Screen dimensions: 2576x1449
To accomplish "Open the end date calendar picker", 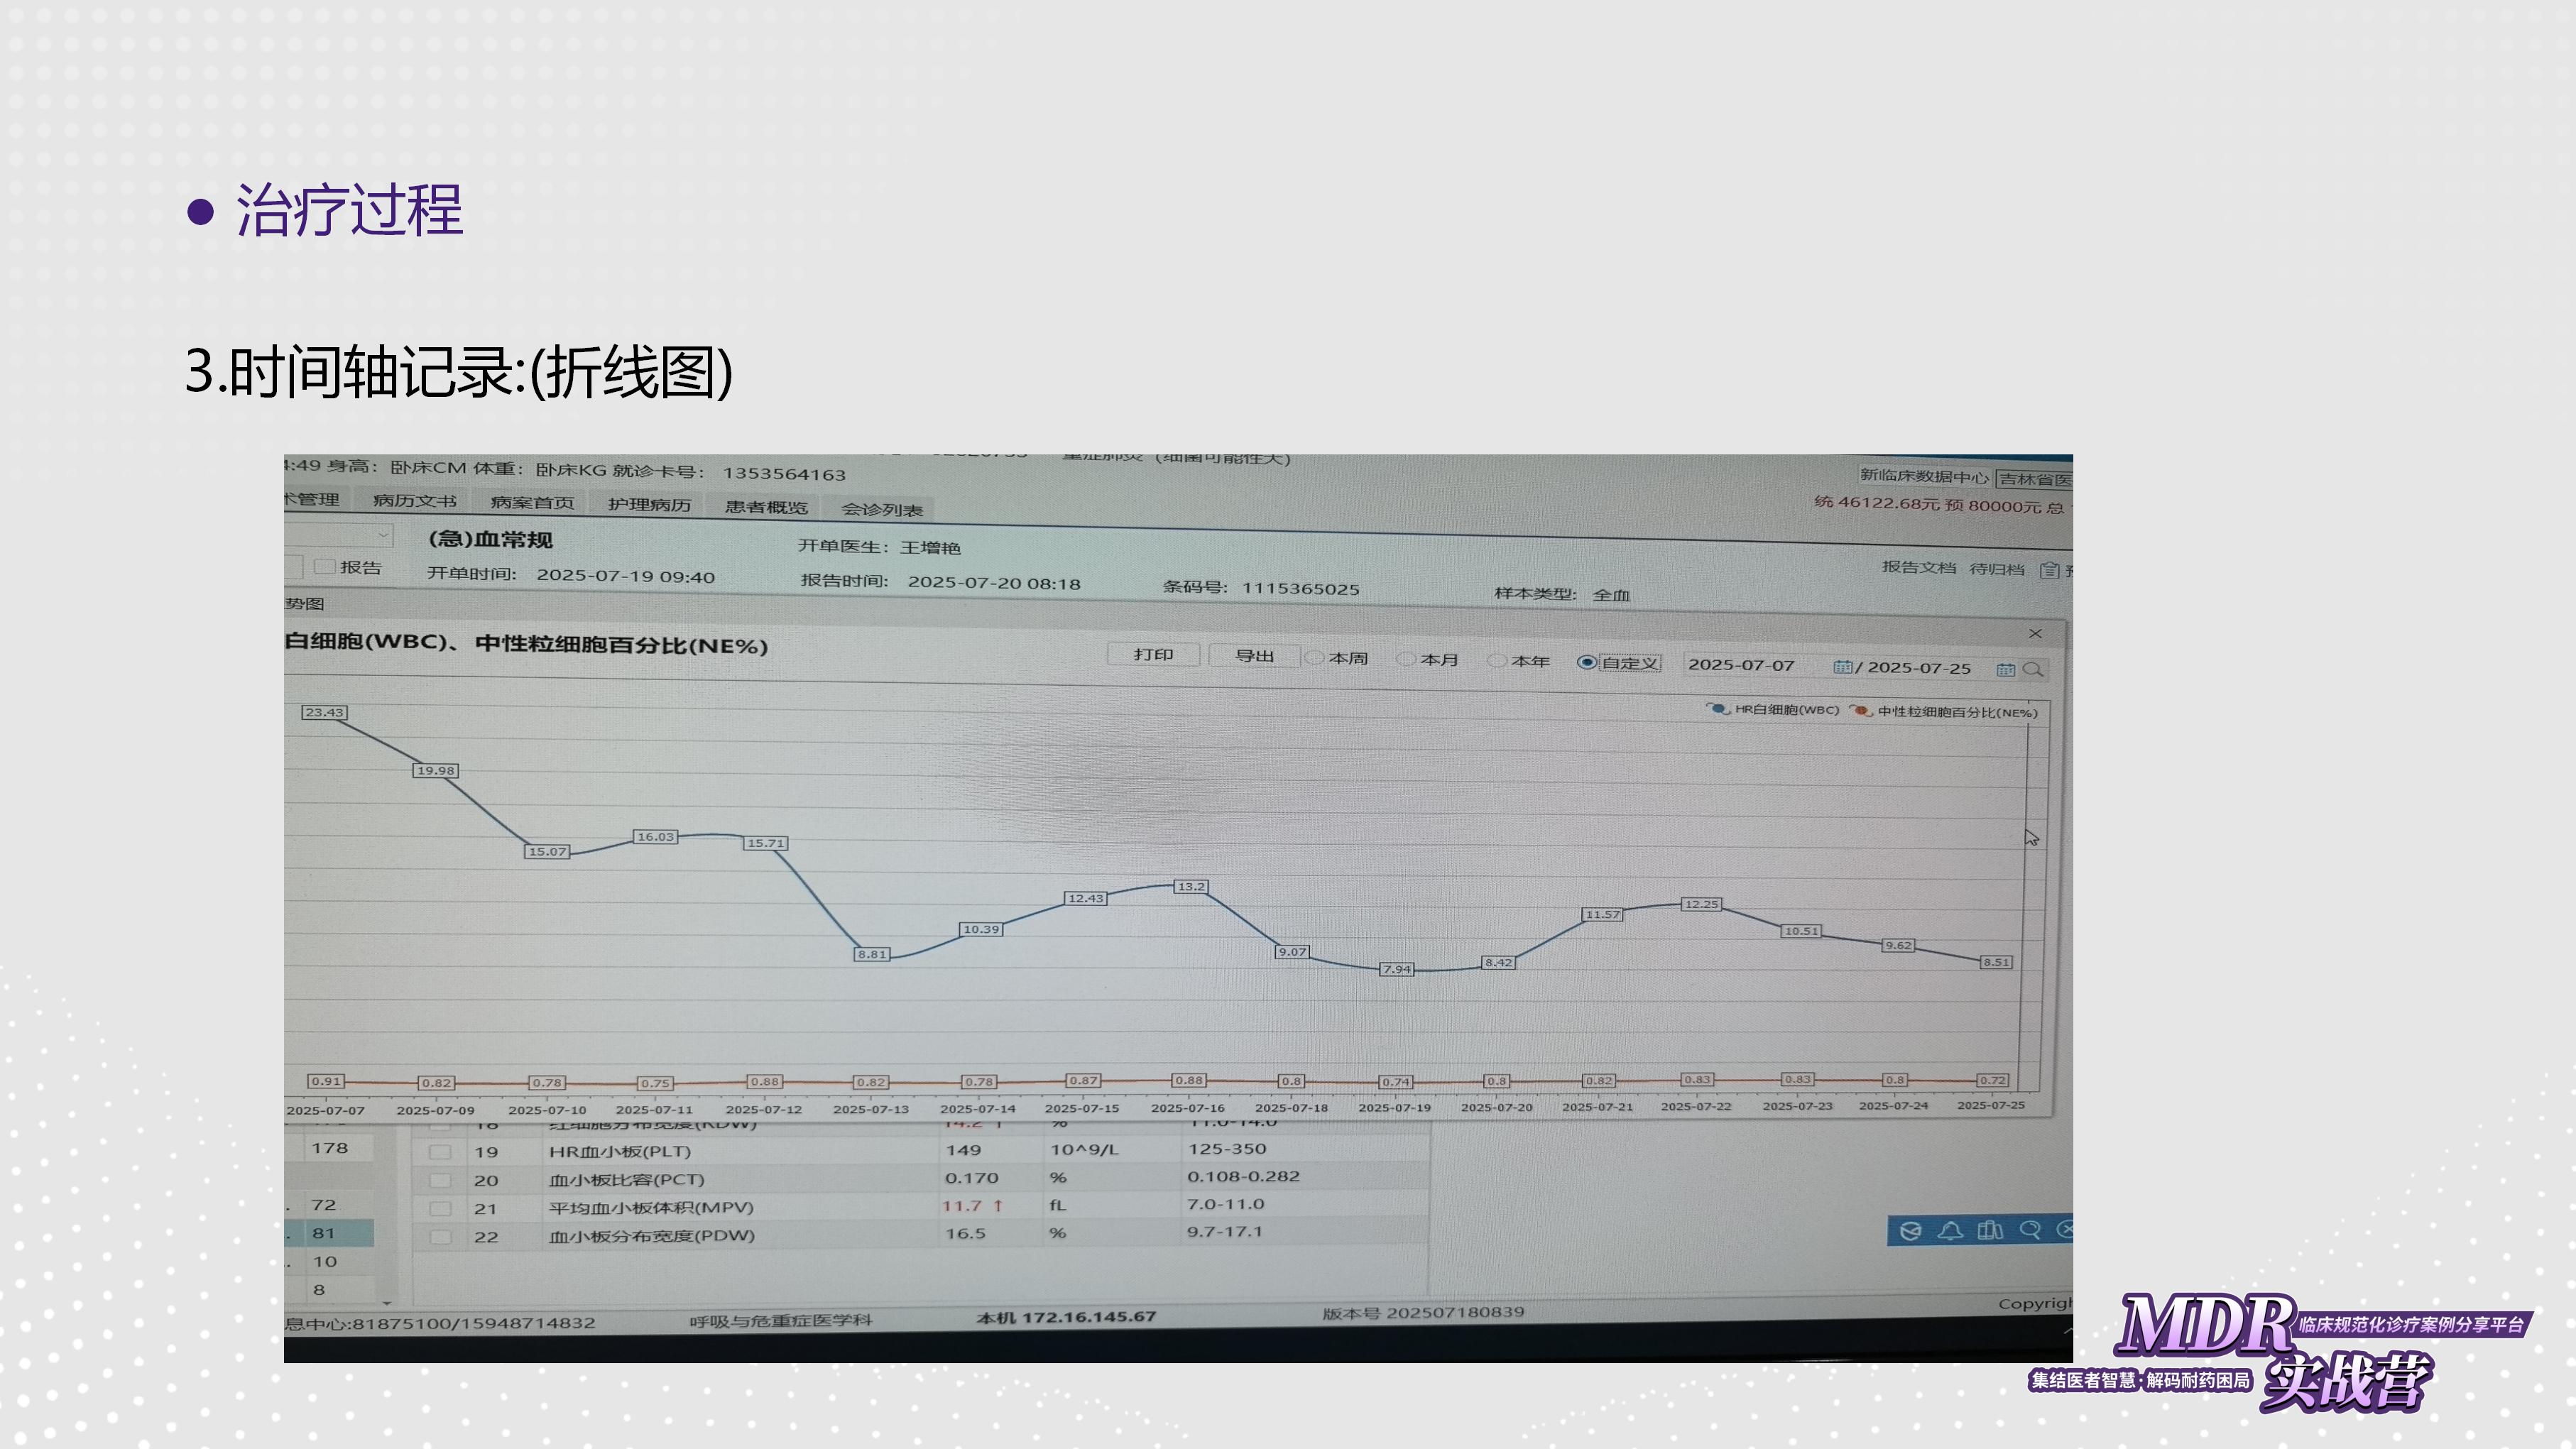I will (x=2005, y=670).
